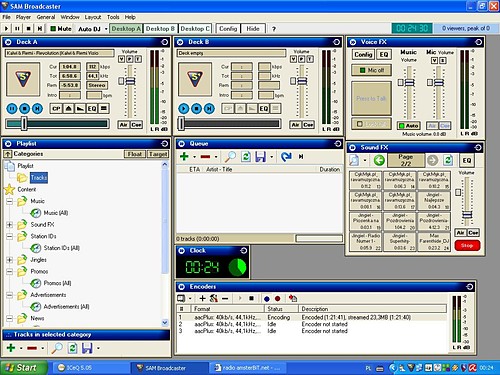
Task: Save the Queue with floppy disk icon
Action: point(260,156)
